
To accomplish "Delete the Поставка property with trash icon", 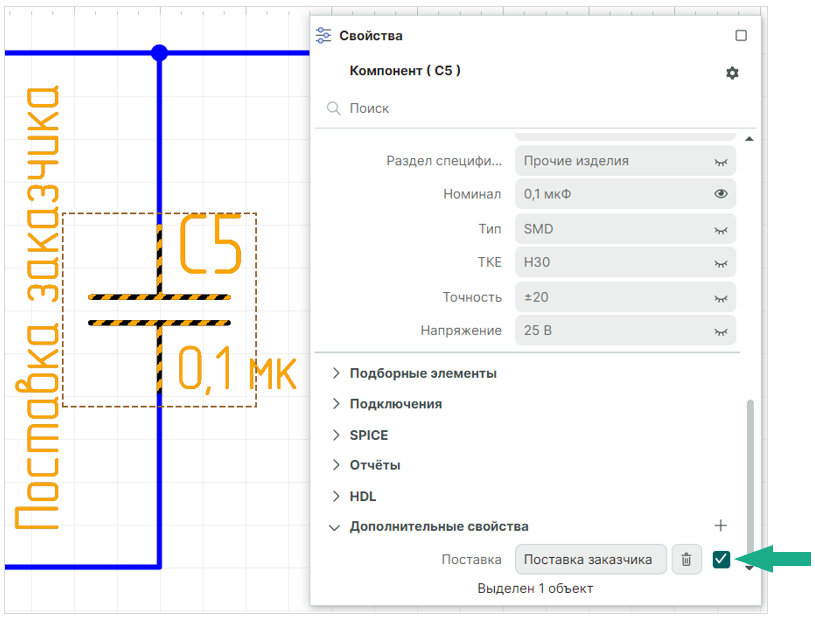I will [686, 560].
